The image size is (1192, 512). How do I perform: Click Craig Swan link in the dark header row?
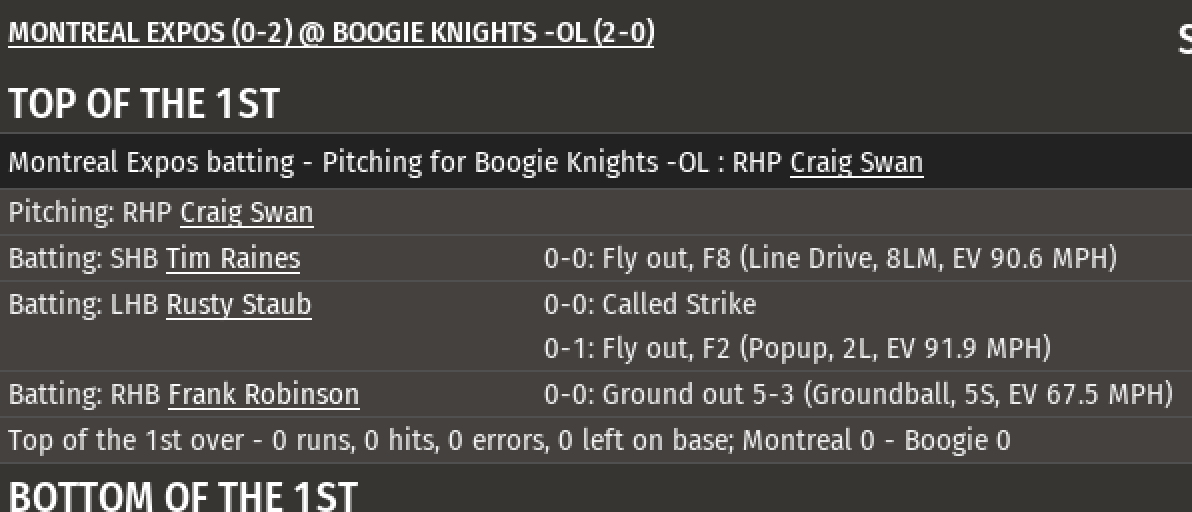pos(856,162)
